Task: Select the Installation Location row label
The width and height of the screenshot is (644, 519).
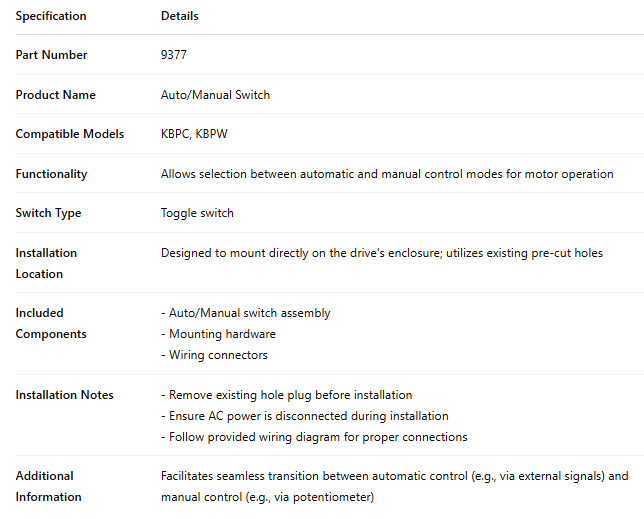Action: [46, 263]
